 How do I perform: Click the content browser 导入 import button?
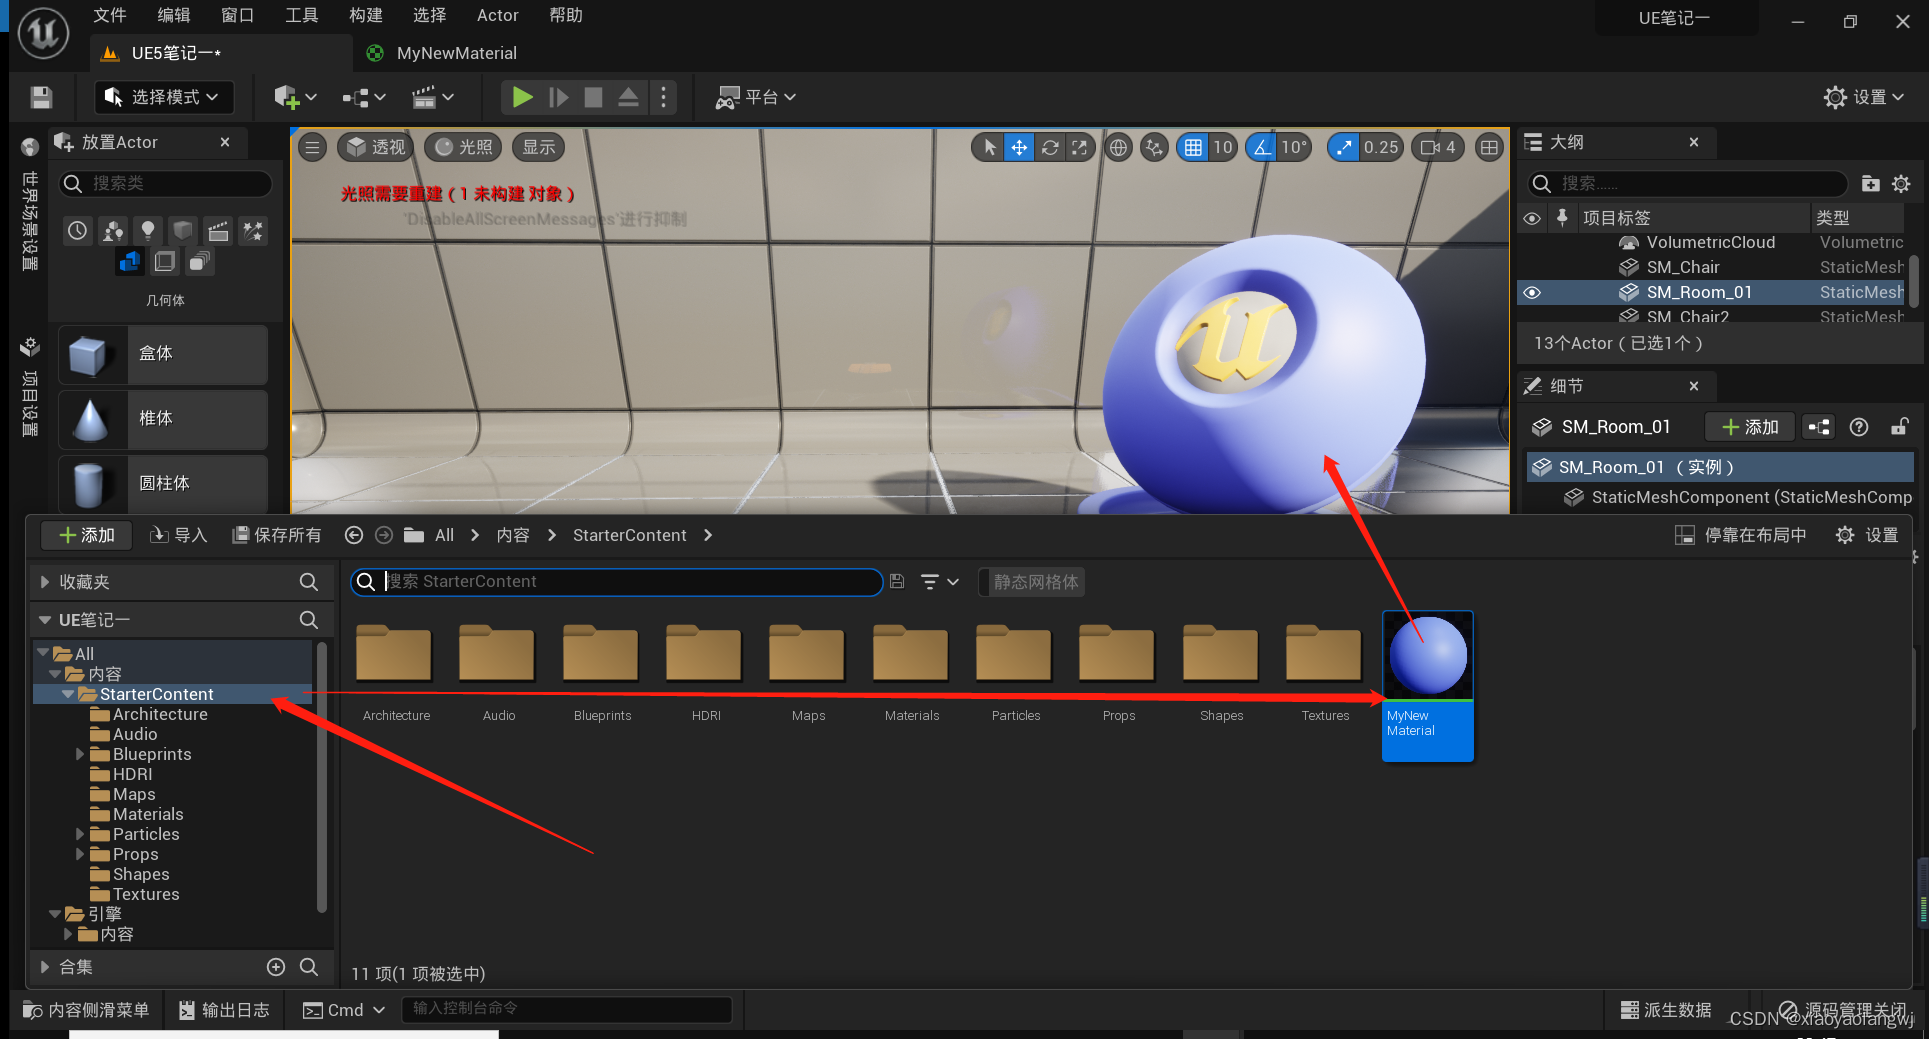(x=178, y=535)
